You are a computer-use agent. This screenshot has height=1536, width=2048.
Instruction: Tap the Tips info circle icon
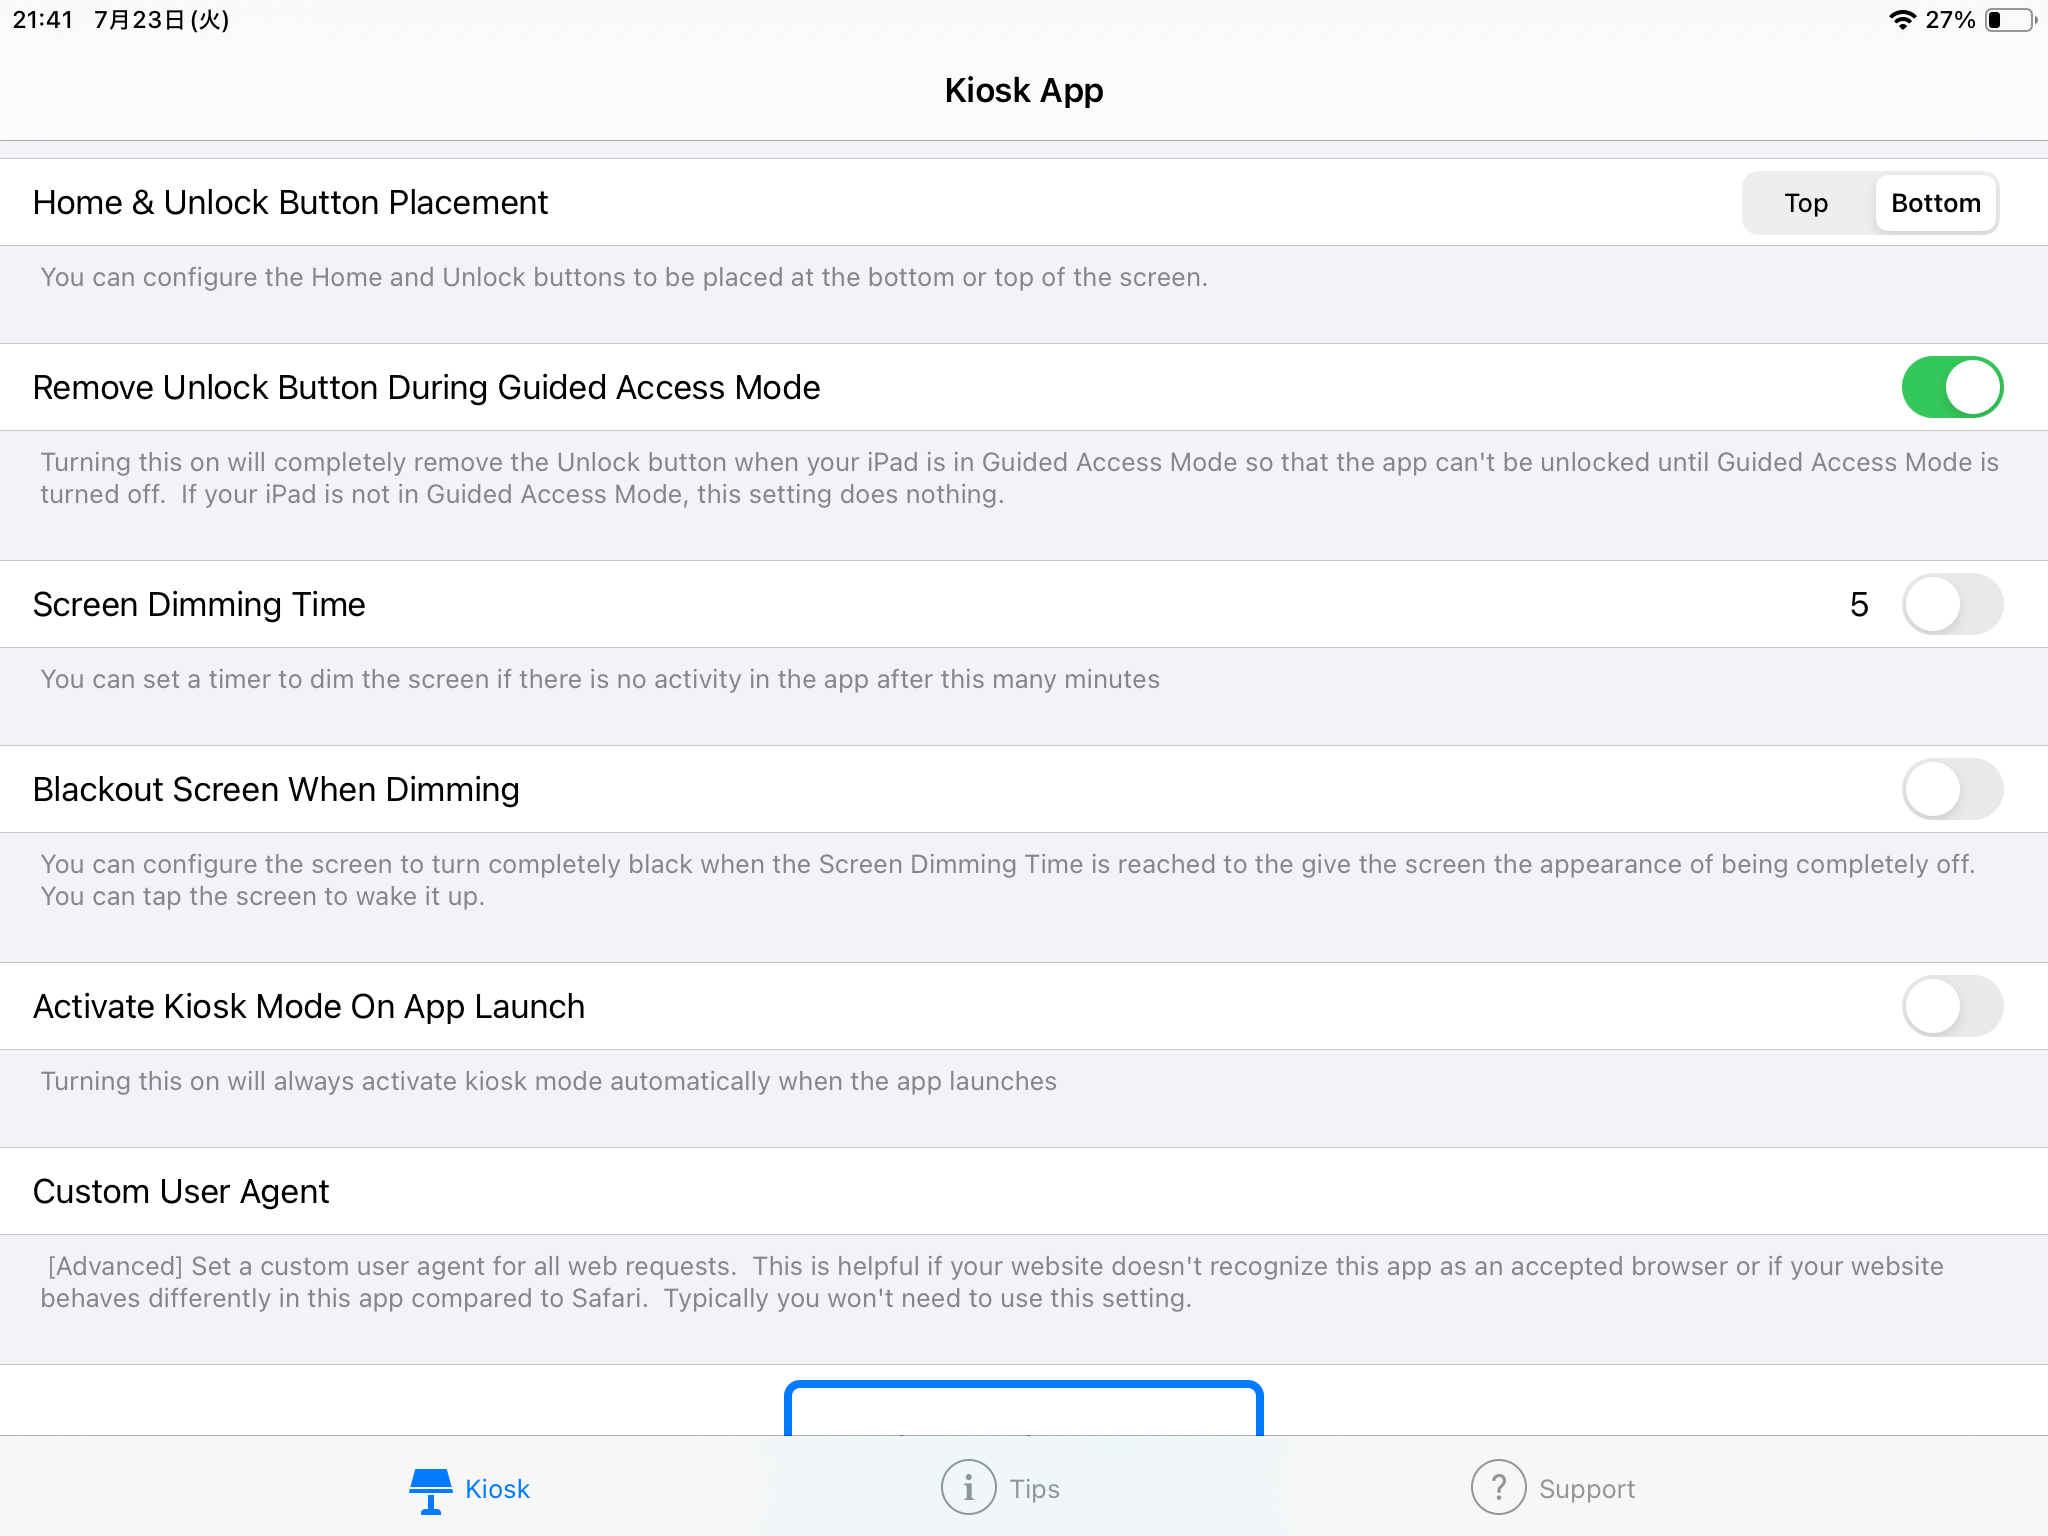pyautogui.click(x=968, y=1488)
